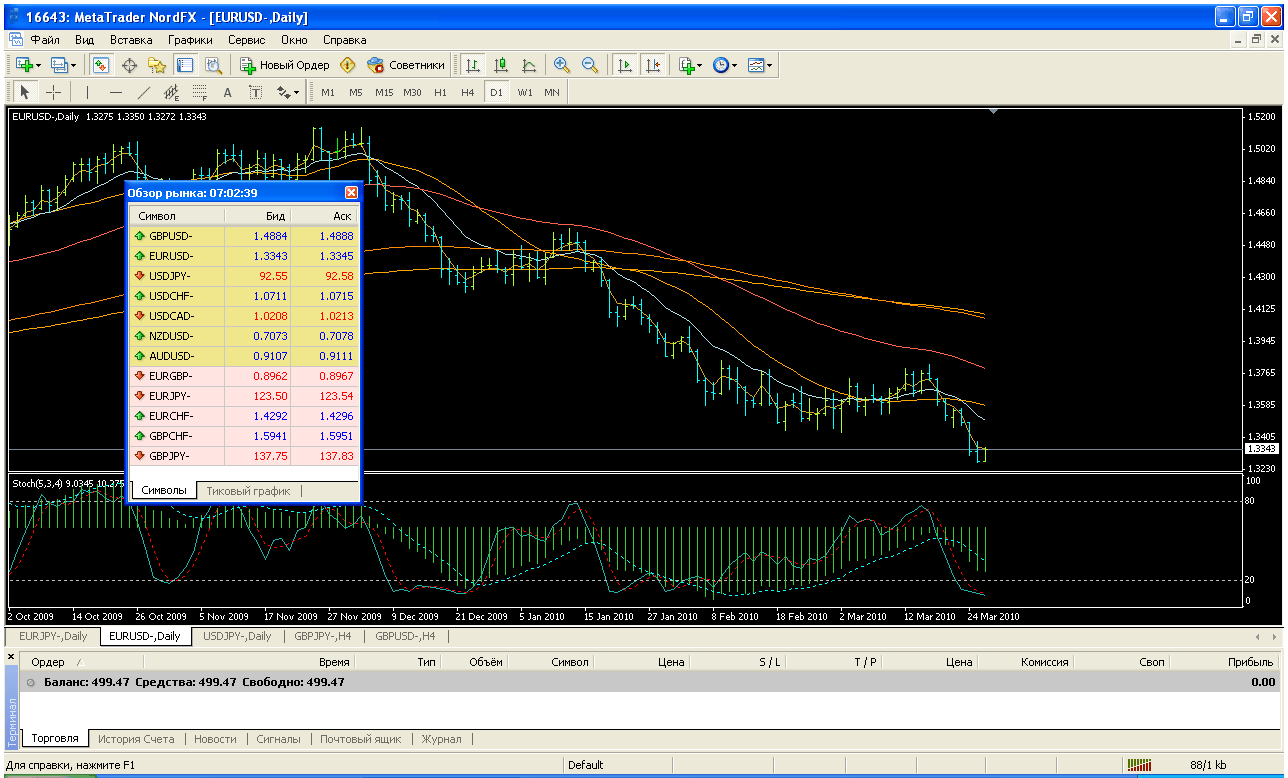Toggle the Terminal panel button
Image resolution: width=1288 pixels, height=778 pixels.
tap(185, 65)
